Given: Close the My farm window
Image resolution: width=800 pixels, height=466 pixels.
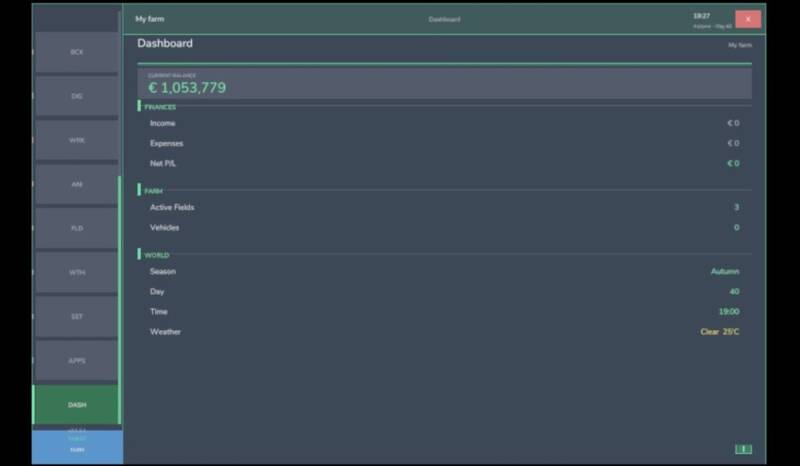Looking at the screenshot, I should click(748, 19).
